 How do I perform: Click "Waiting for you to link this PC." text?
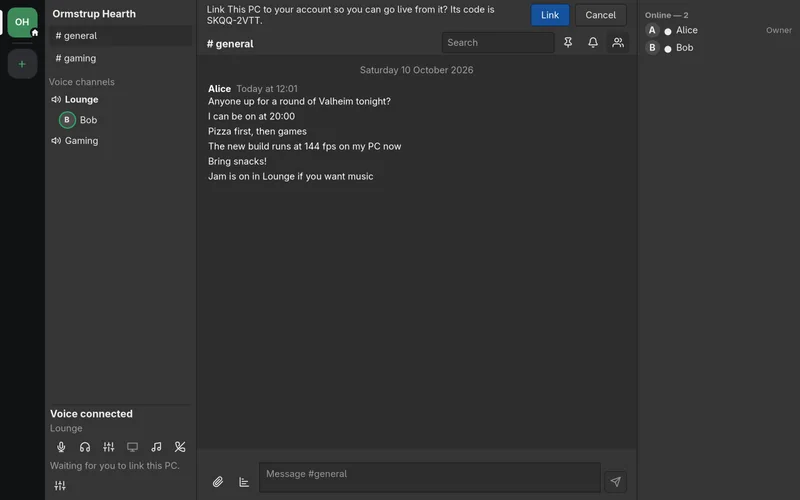(115, 465)
